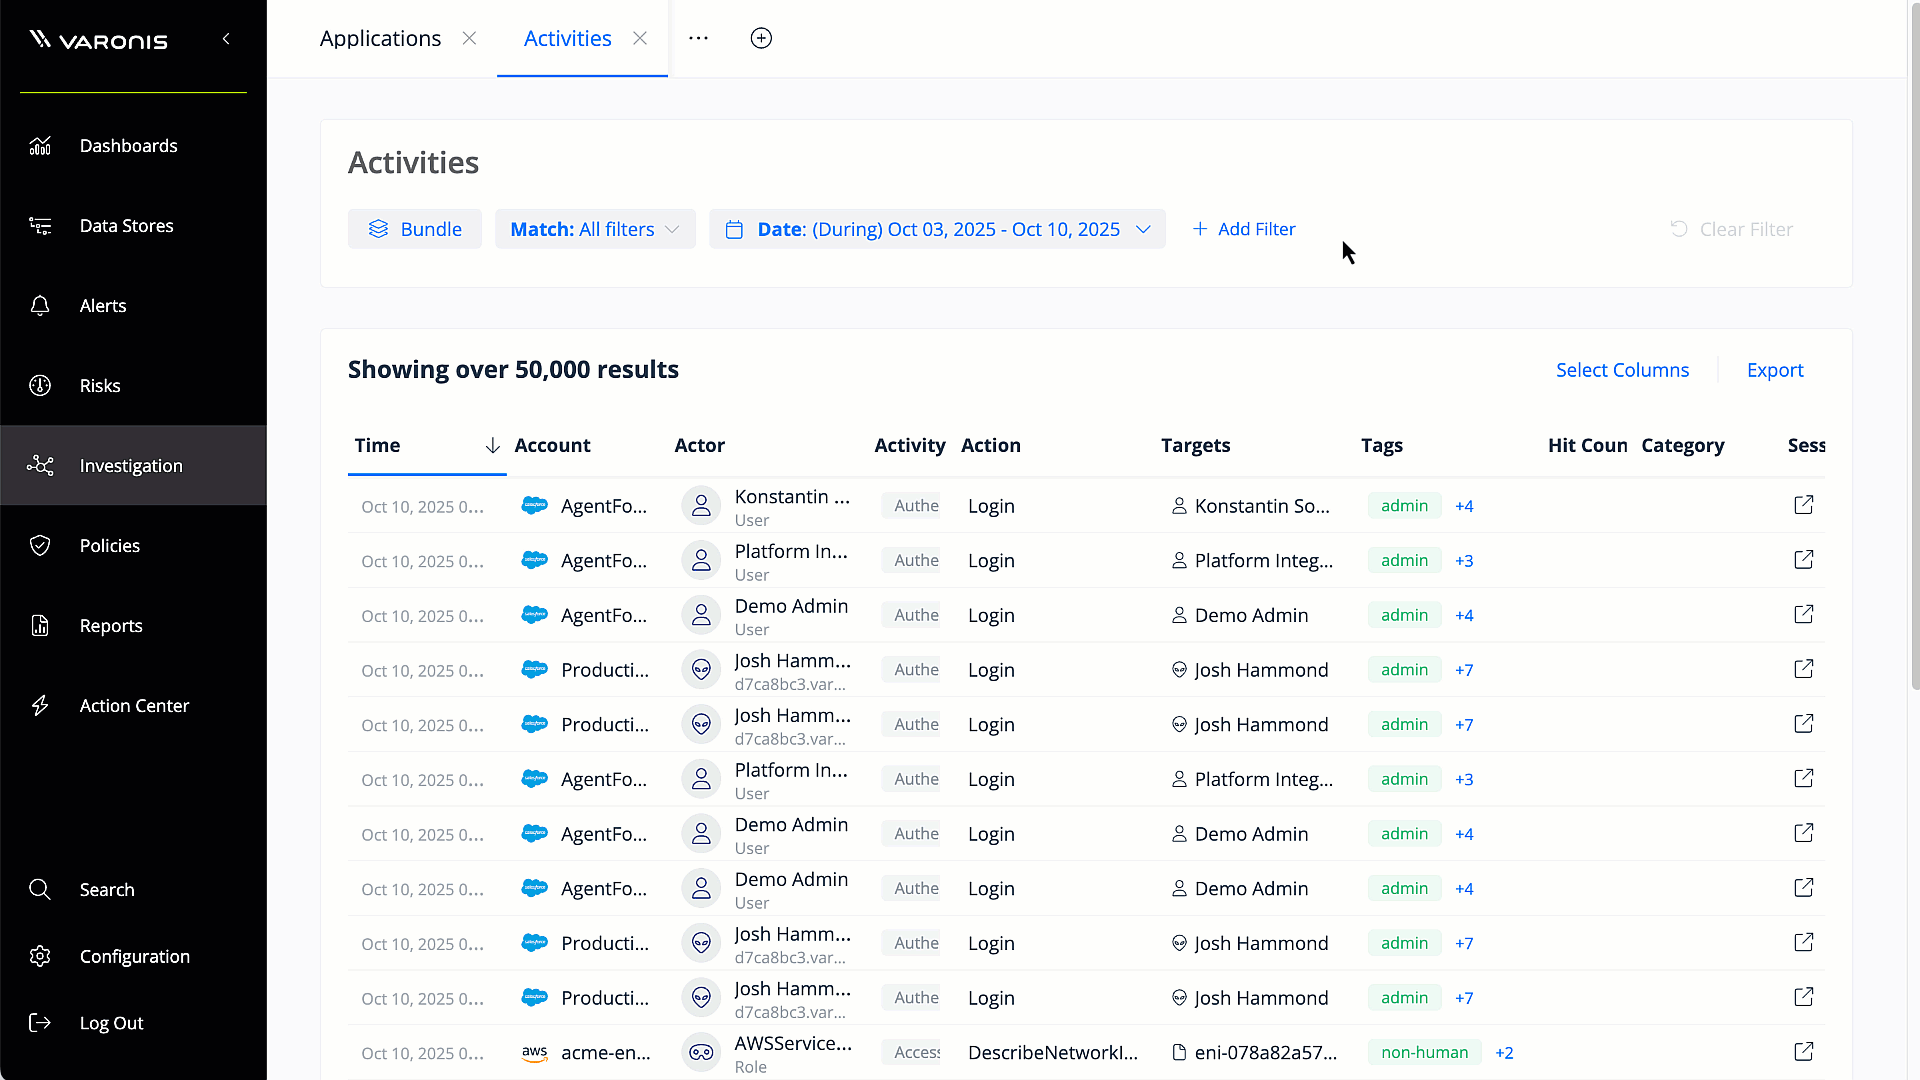The height and width of the screenshot is (1080, 1920).
Task: Click the +7 tags on Josh Hammond row
Action: [x=1464, y=670]
